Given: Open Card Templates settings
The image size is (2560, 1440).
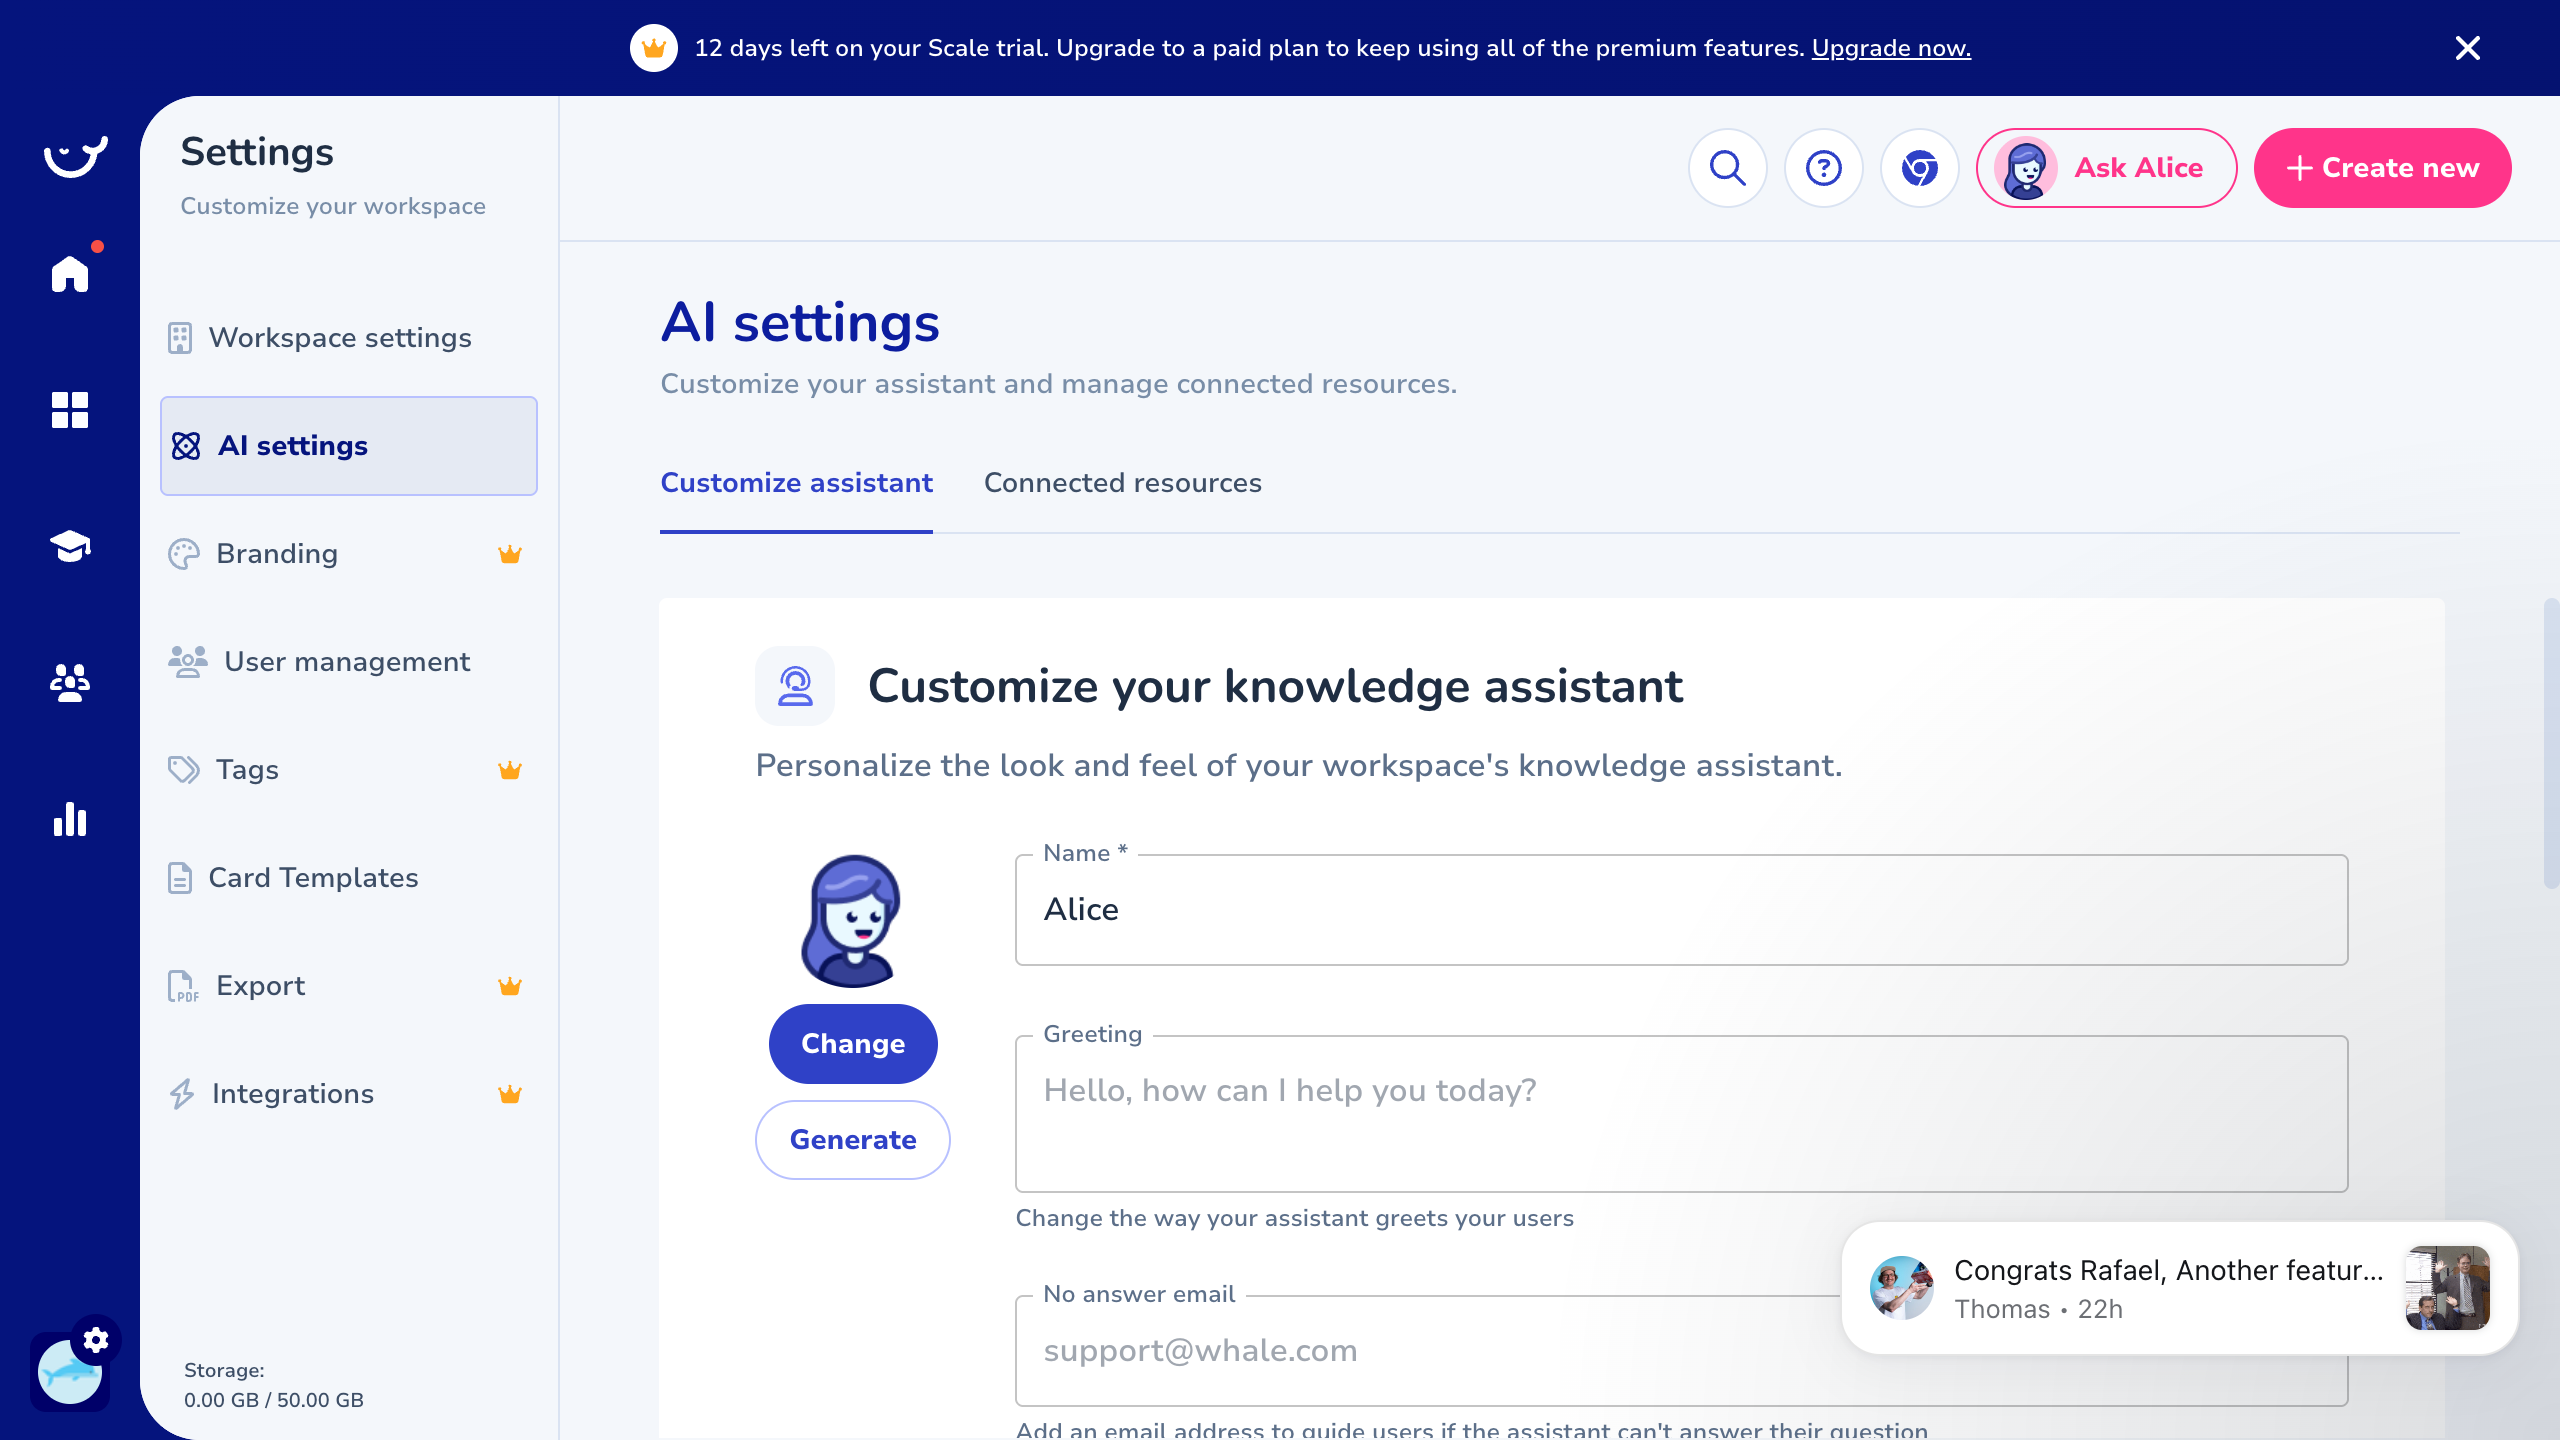Looking at the screenshot, I should [313, 878].
